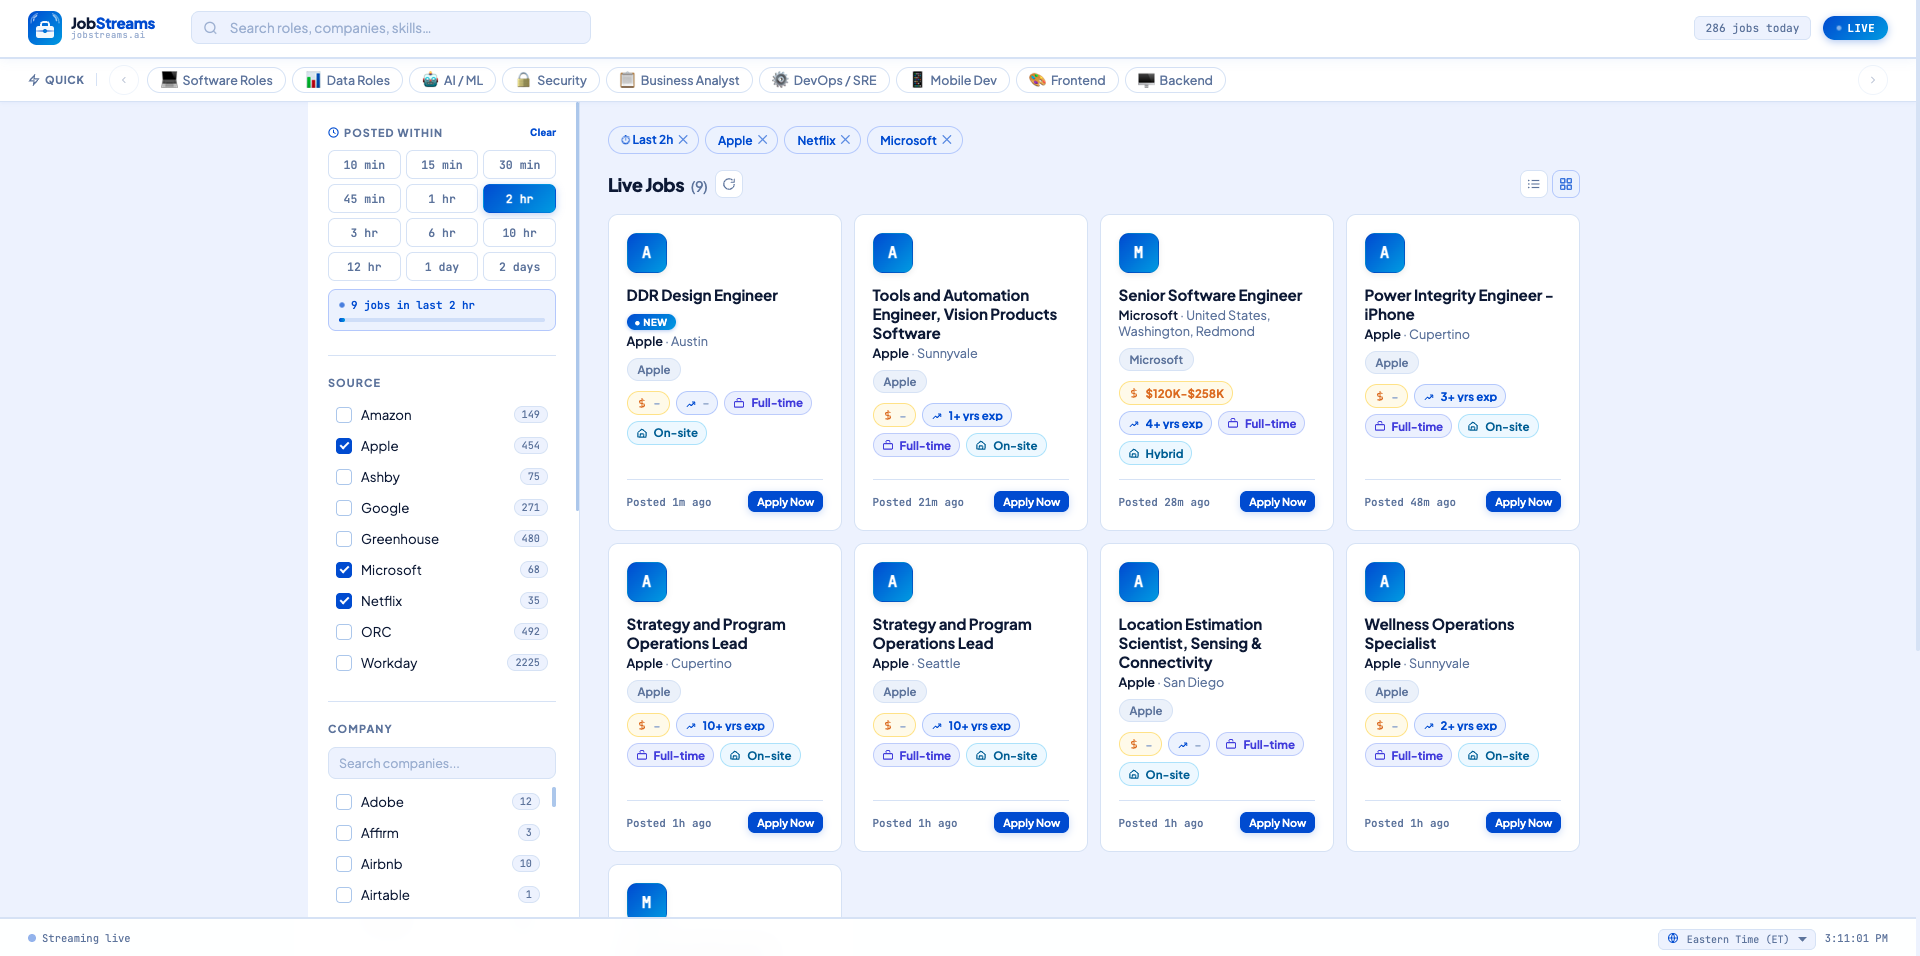Screen dimensions: 1920x956
Task: Click the JobStreams briefcase logo
Action: [45, 28]
